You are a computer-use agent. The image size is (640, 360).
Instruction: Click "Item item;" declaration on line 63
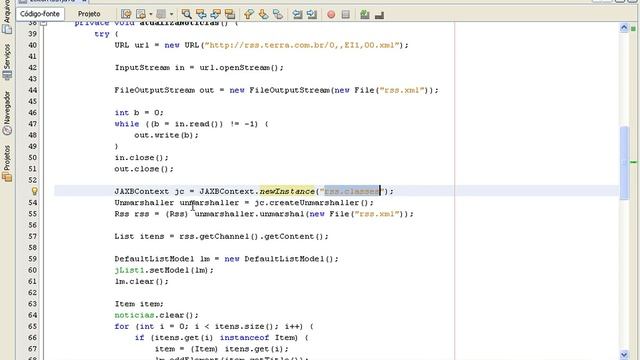(x=139, y=304)
